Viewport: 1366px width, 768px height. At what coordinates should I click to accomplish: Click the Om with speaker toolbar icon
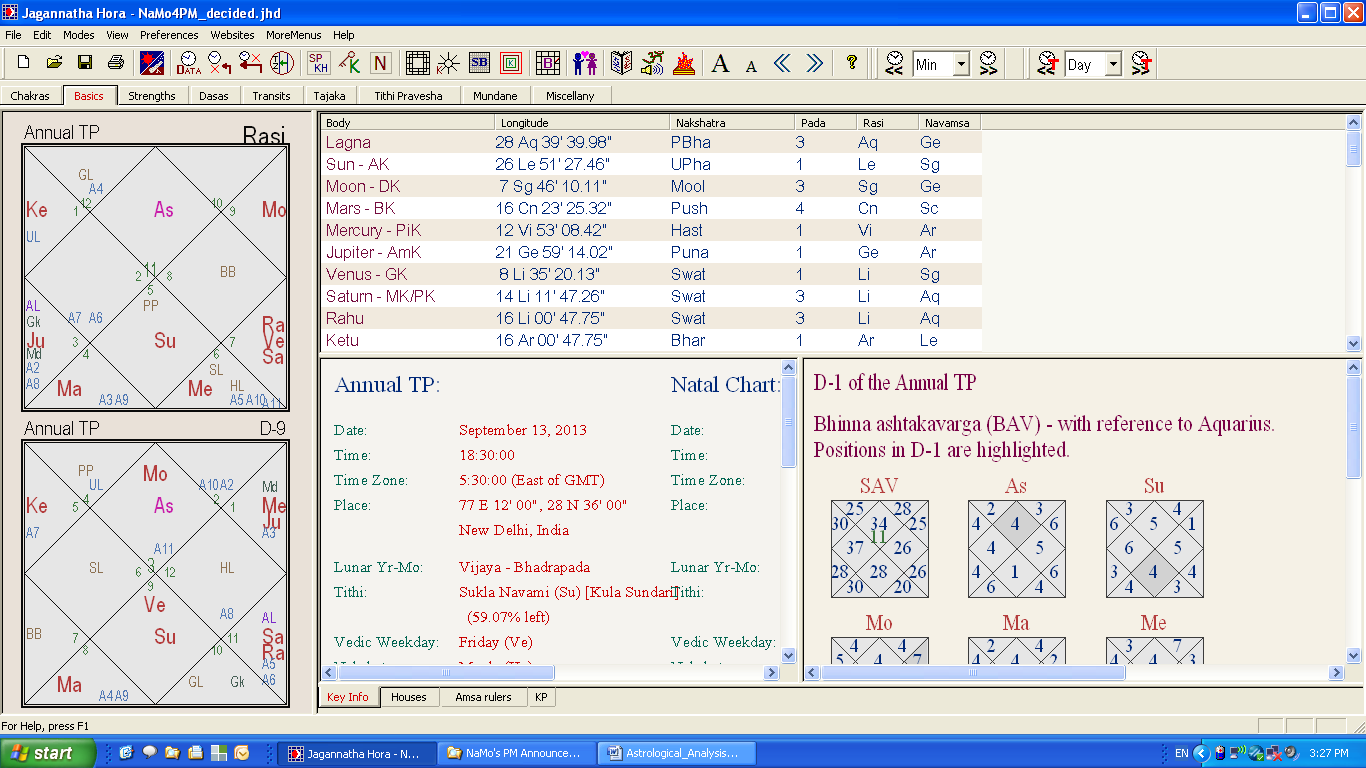pyautogui.click(x=653, y=63)
